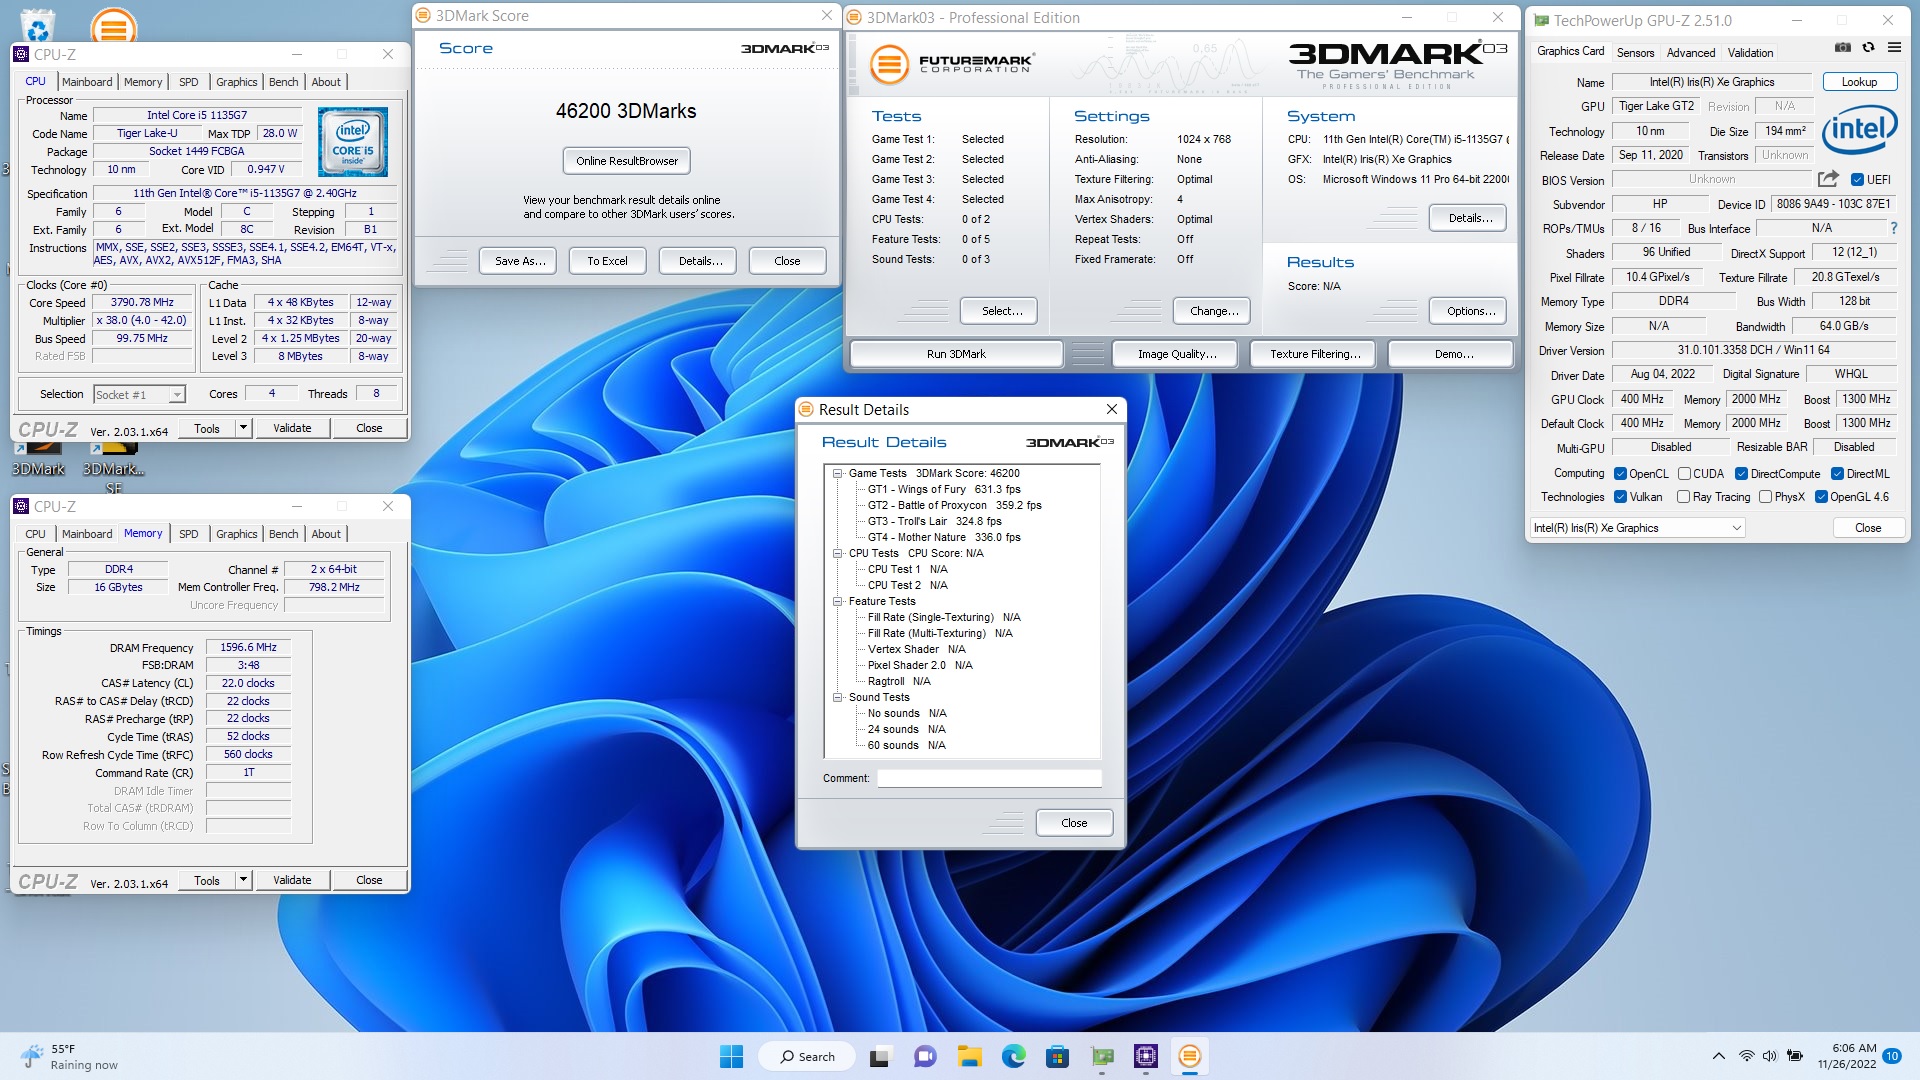The image size is (1920, 1080).
Task: Open the Sensors tab in GPU-Z
Action: click(x=1635, y=53)
